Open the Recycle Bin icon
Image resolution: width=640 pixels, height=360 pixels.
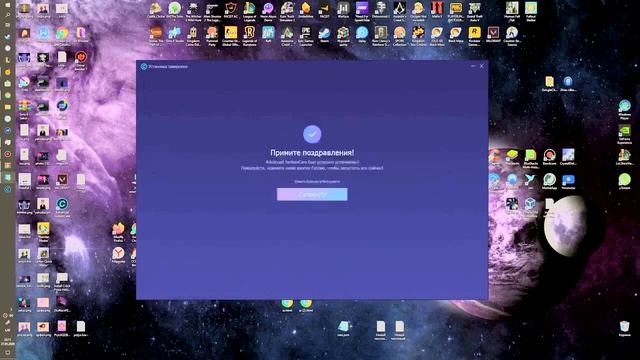pos(624,328)
